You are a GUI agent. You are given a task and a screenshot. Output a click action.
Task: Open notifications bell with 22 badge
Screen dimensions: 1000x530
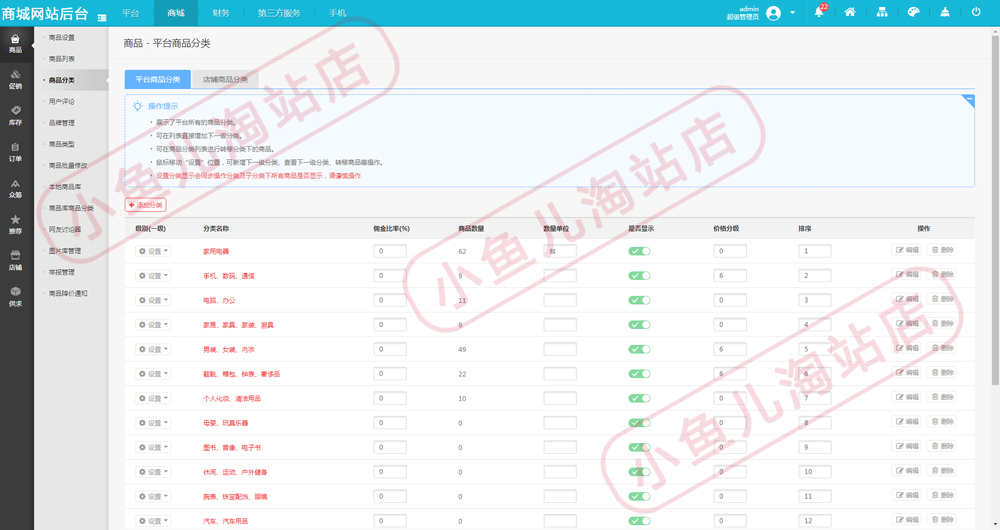click(x=819, y=12)
